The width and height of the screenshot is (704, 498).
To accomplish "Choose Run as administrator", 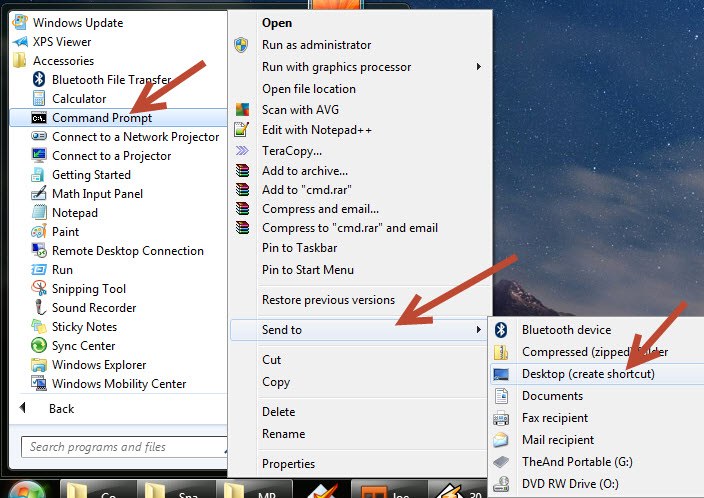I will (317, 45).
